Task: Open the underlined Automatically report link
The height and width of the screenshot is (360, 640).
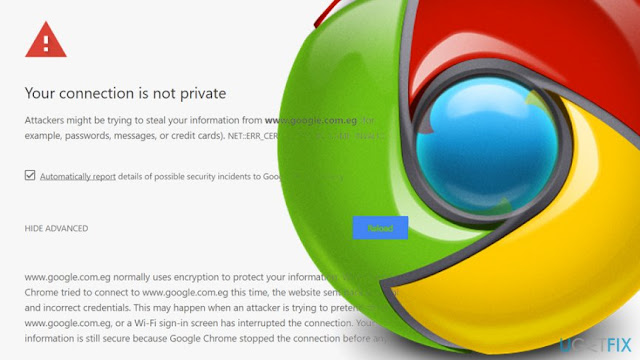Action: [78, 176]
